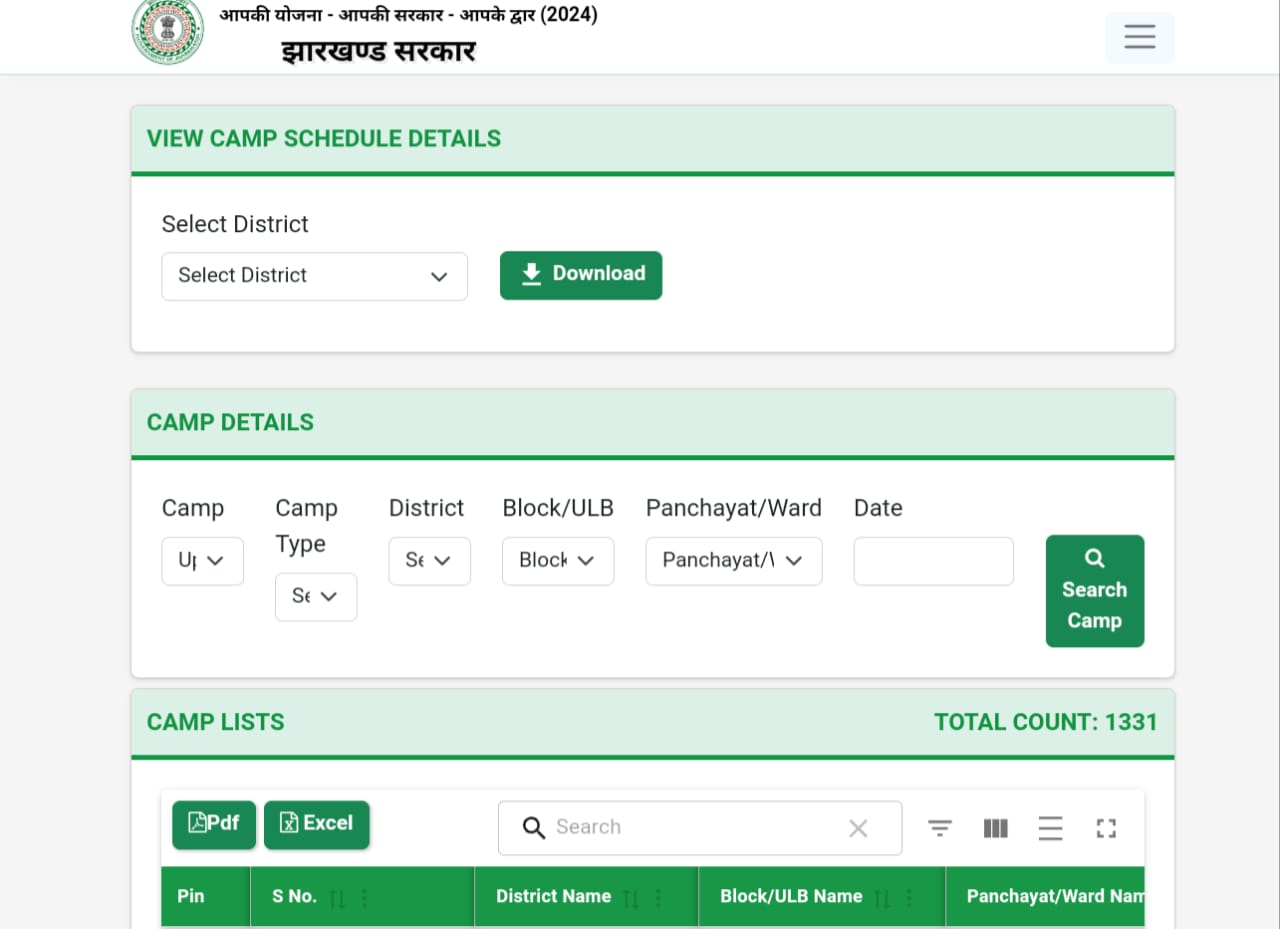
Task: Open the Camp Type dropdown
Action: click(x=316, y=597)
